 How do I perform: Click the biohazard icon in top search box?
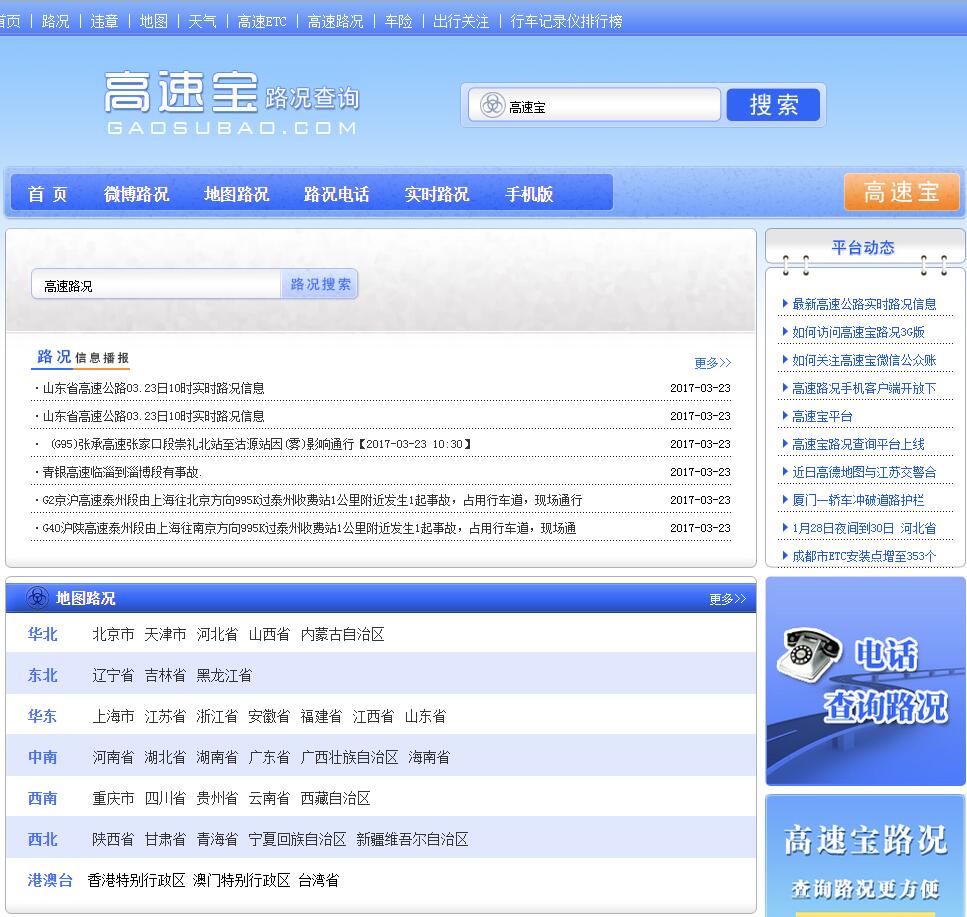pyautogui.click(x=492, y=105)
